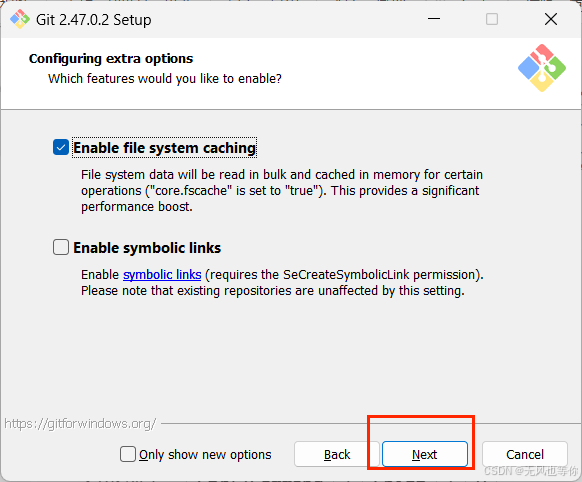Minimize the Git Setup window
Image resolution: width=582 pixels, height=482 pixels.
434,19
